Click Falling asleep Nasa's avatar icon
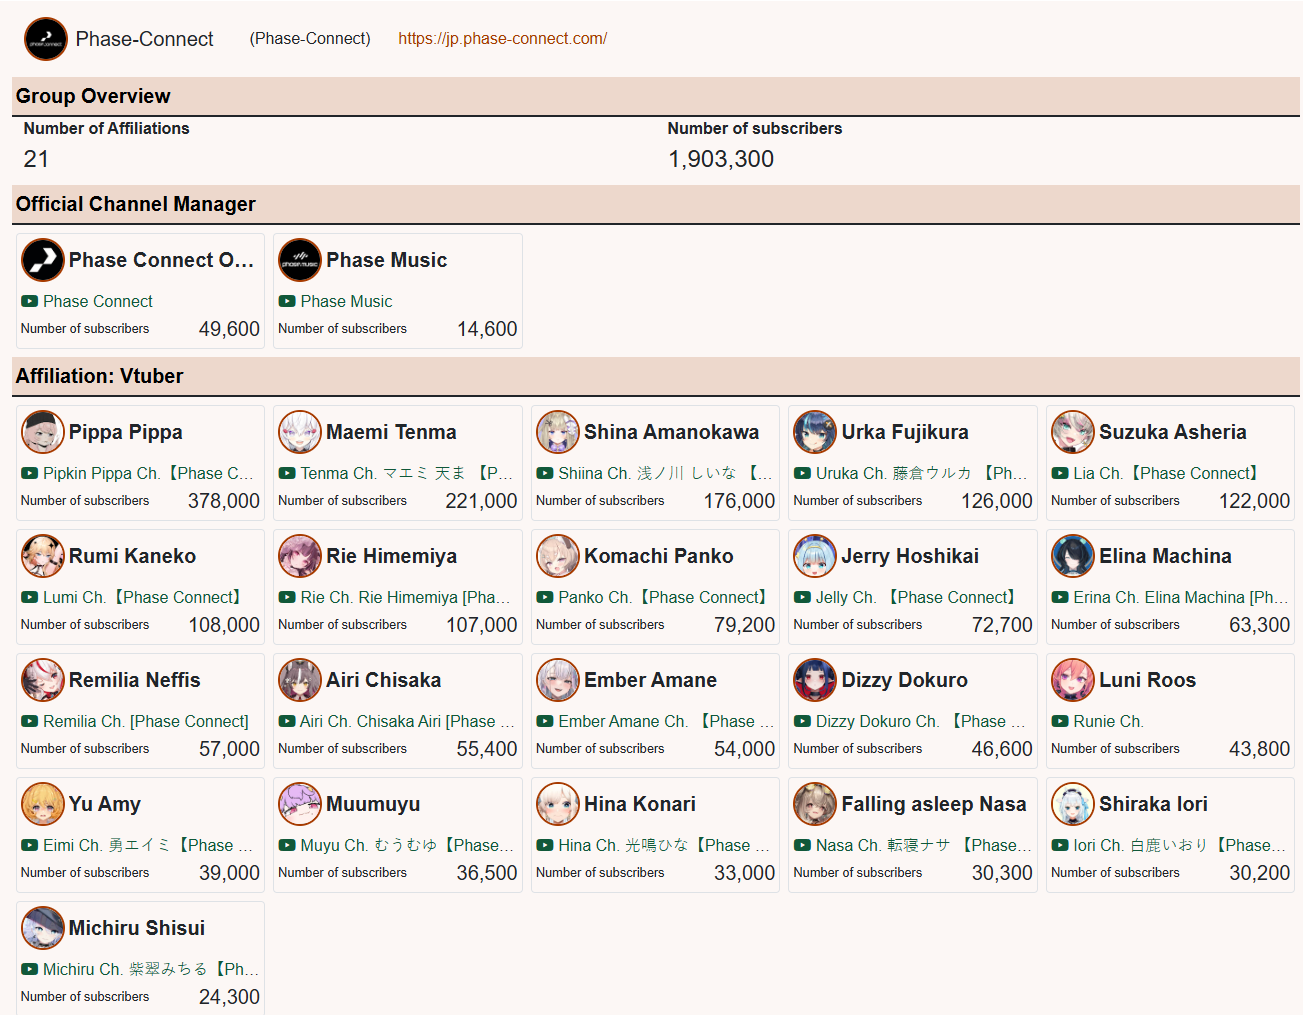1303x1015 pixels. [x=815, y=804]
